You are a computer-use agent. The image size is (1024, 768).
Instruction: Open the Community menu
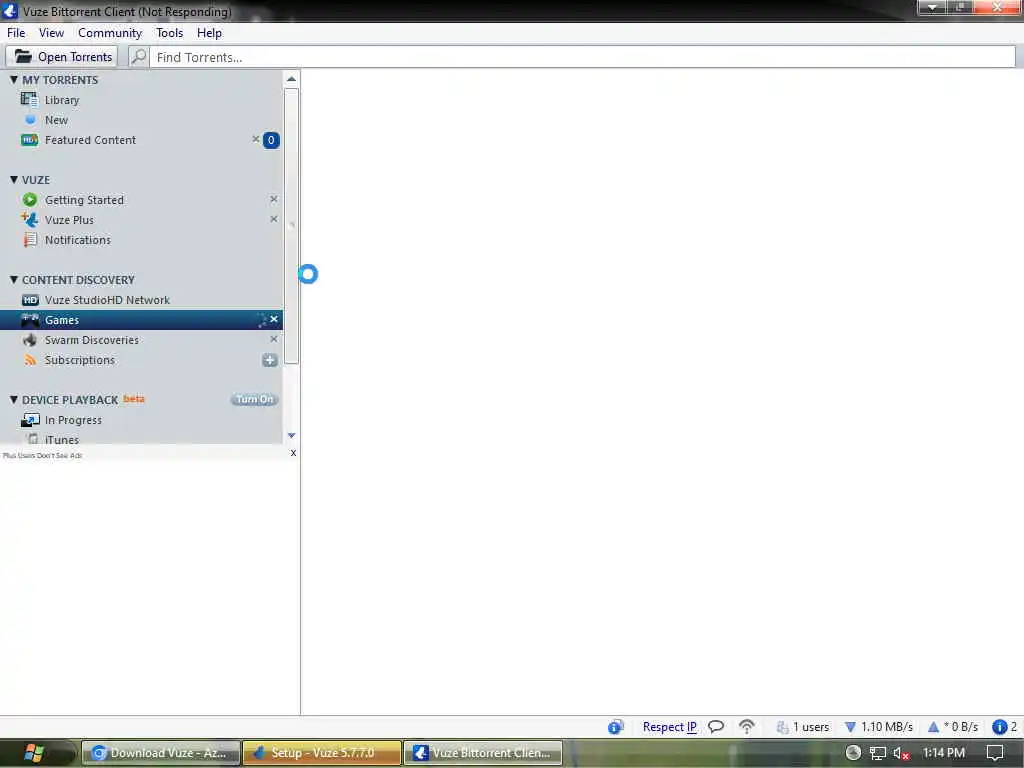pyautogui.click(x=110, y=33)
